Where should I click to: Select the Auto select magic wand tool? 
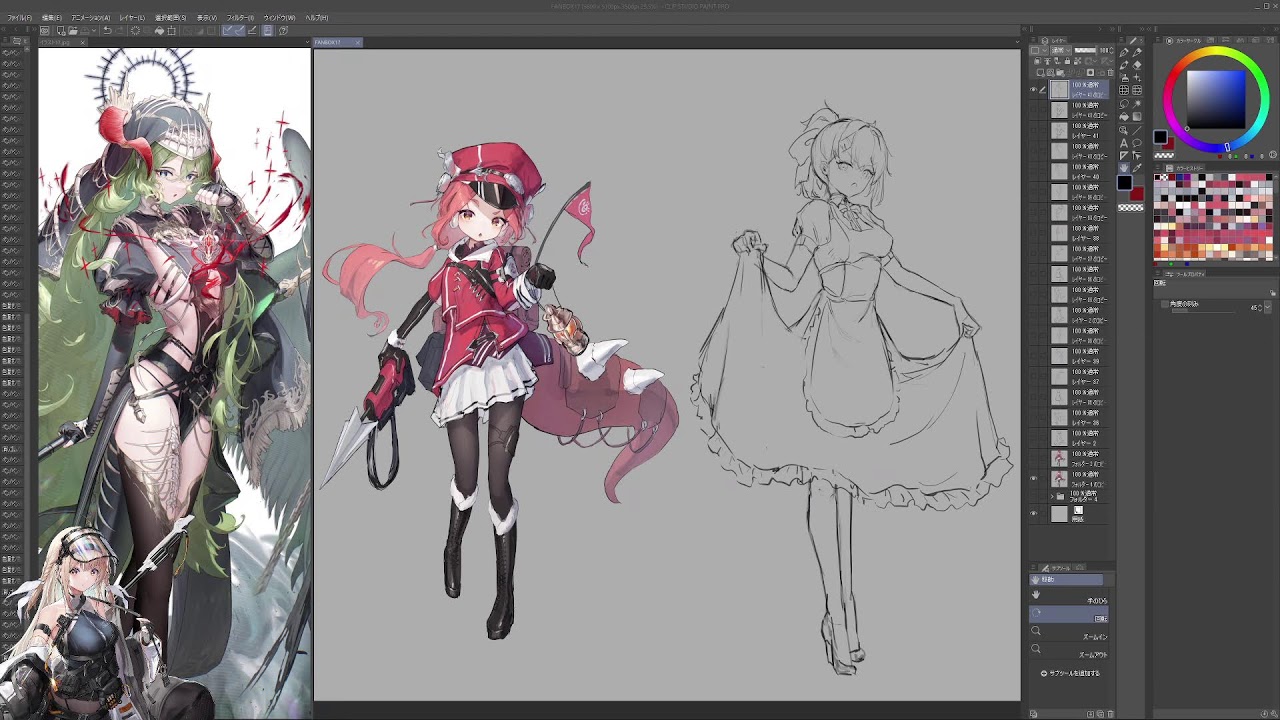tap(1137, 104)
